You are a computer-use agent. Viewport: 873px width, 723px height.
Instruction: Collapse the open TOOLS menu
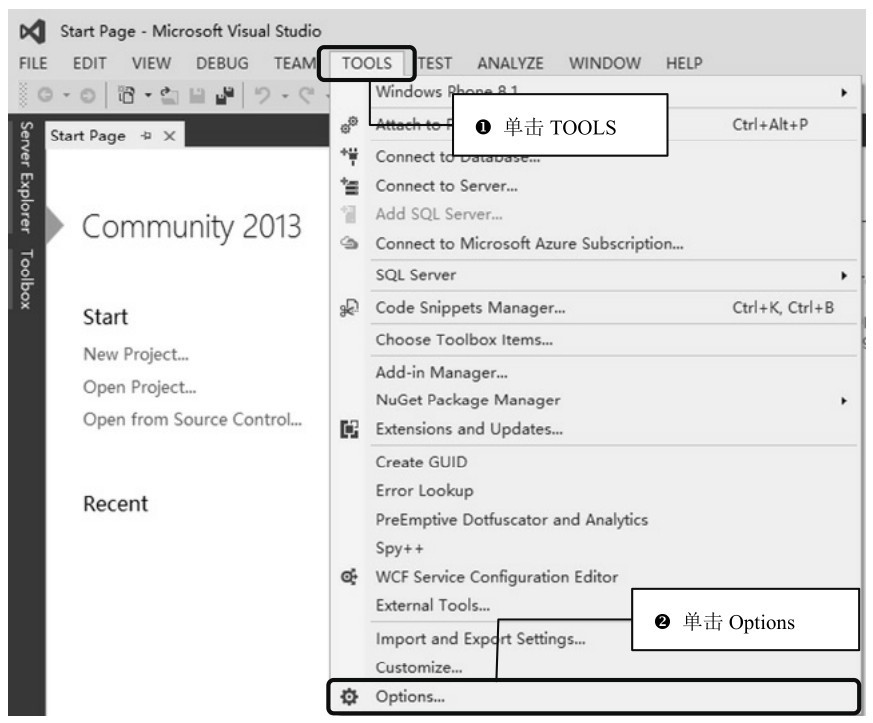click(367, 63)
